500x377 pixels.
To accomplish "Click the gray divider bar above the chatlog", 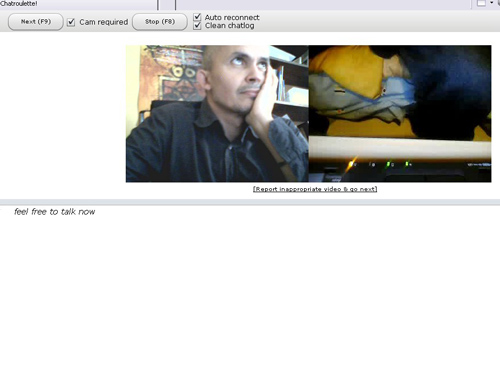I will pos(250,202).
